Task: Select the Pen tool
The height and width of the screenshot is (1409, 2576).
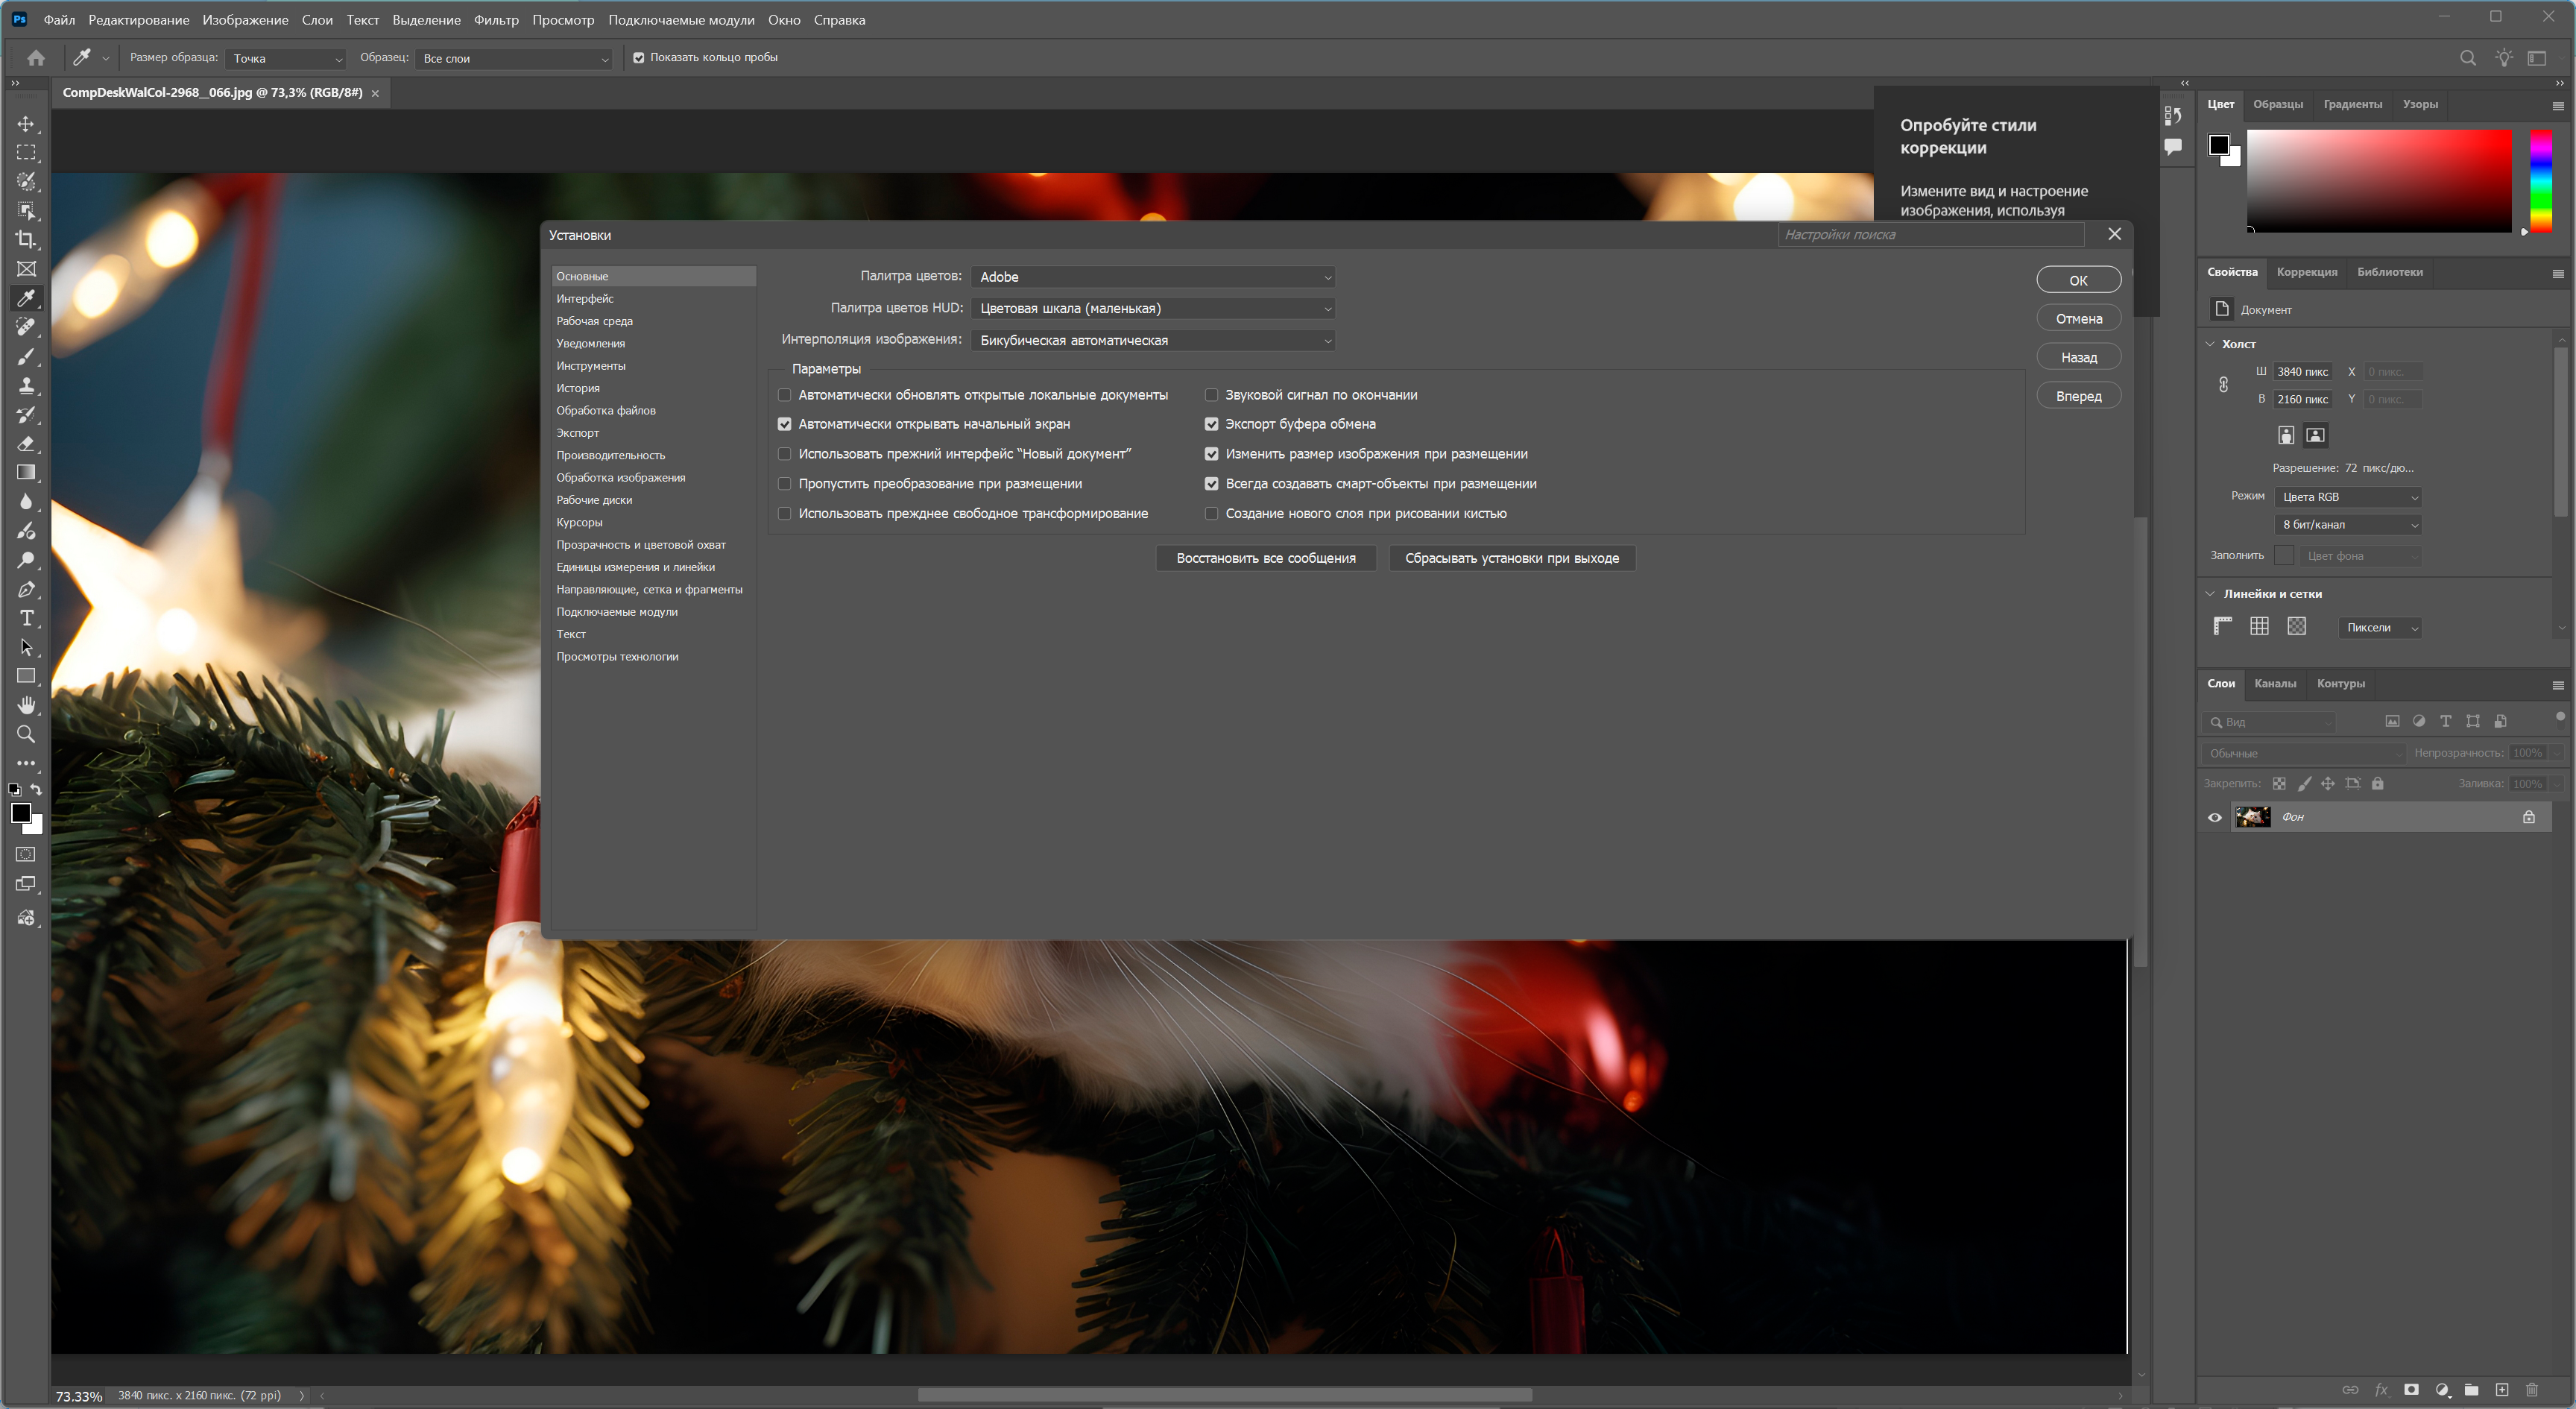Action: point(26,589)
